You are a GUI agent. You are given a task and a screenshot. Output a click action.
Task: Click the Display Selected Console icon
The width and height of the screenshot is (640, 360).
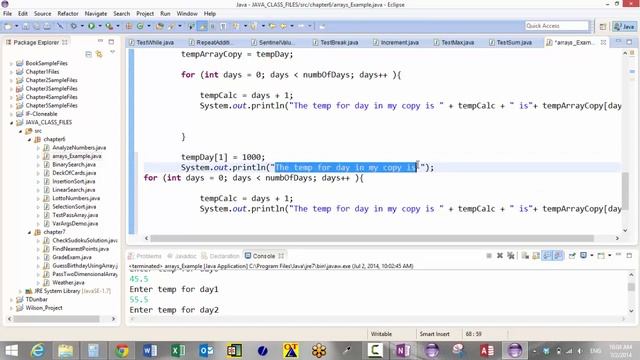click(x=583, y=256)
